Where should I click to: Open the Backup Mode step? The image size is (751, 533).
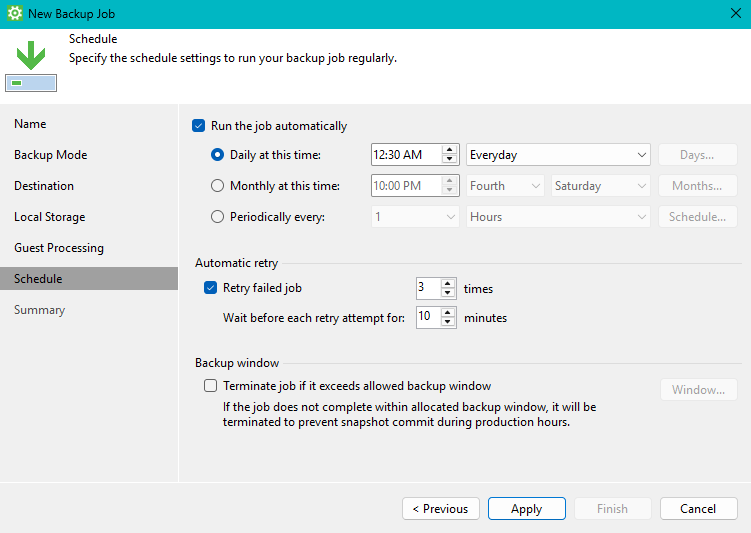click(51, 155)
